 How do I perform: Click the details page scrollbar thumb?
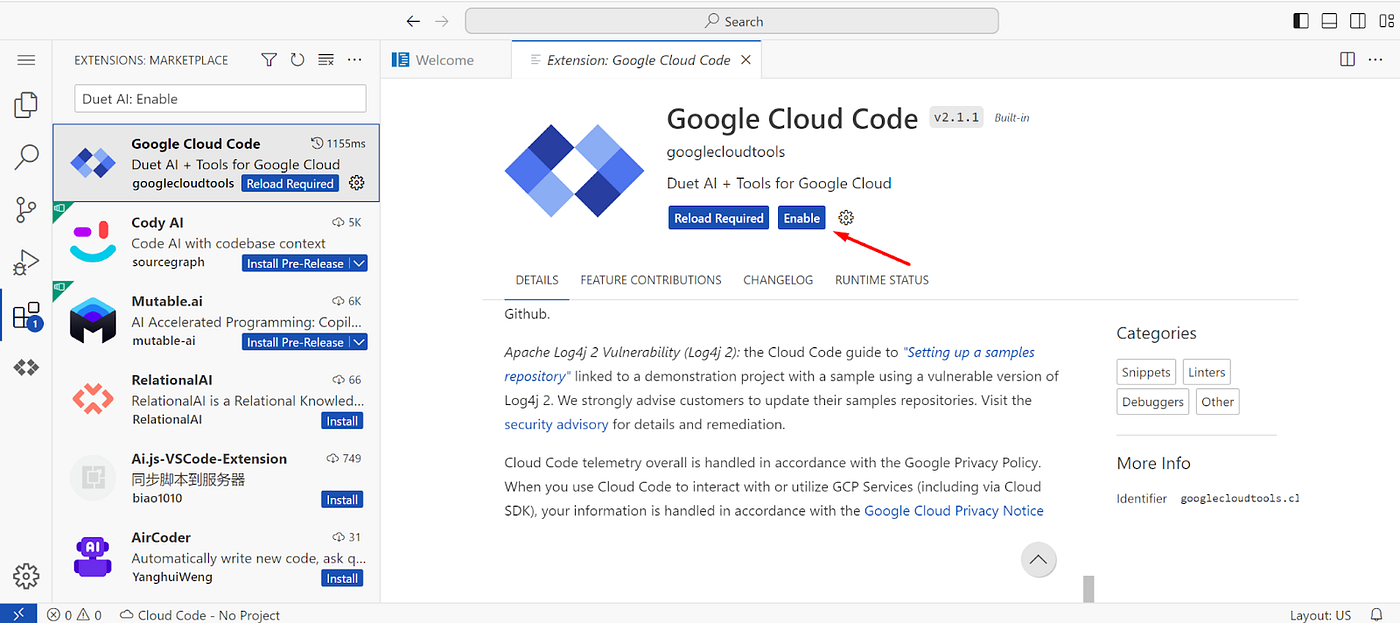click(1088, 589)
